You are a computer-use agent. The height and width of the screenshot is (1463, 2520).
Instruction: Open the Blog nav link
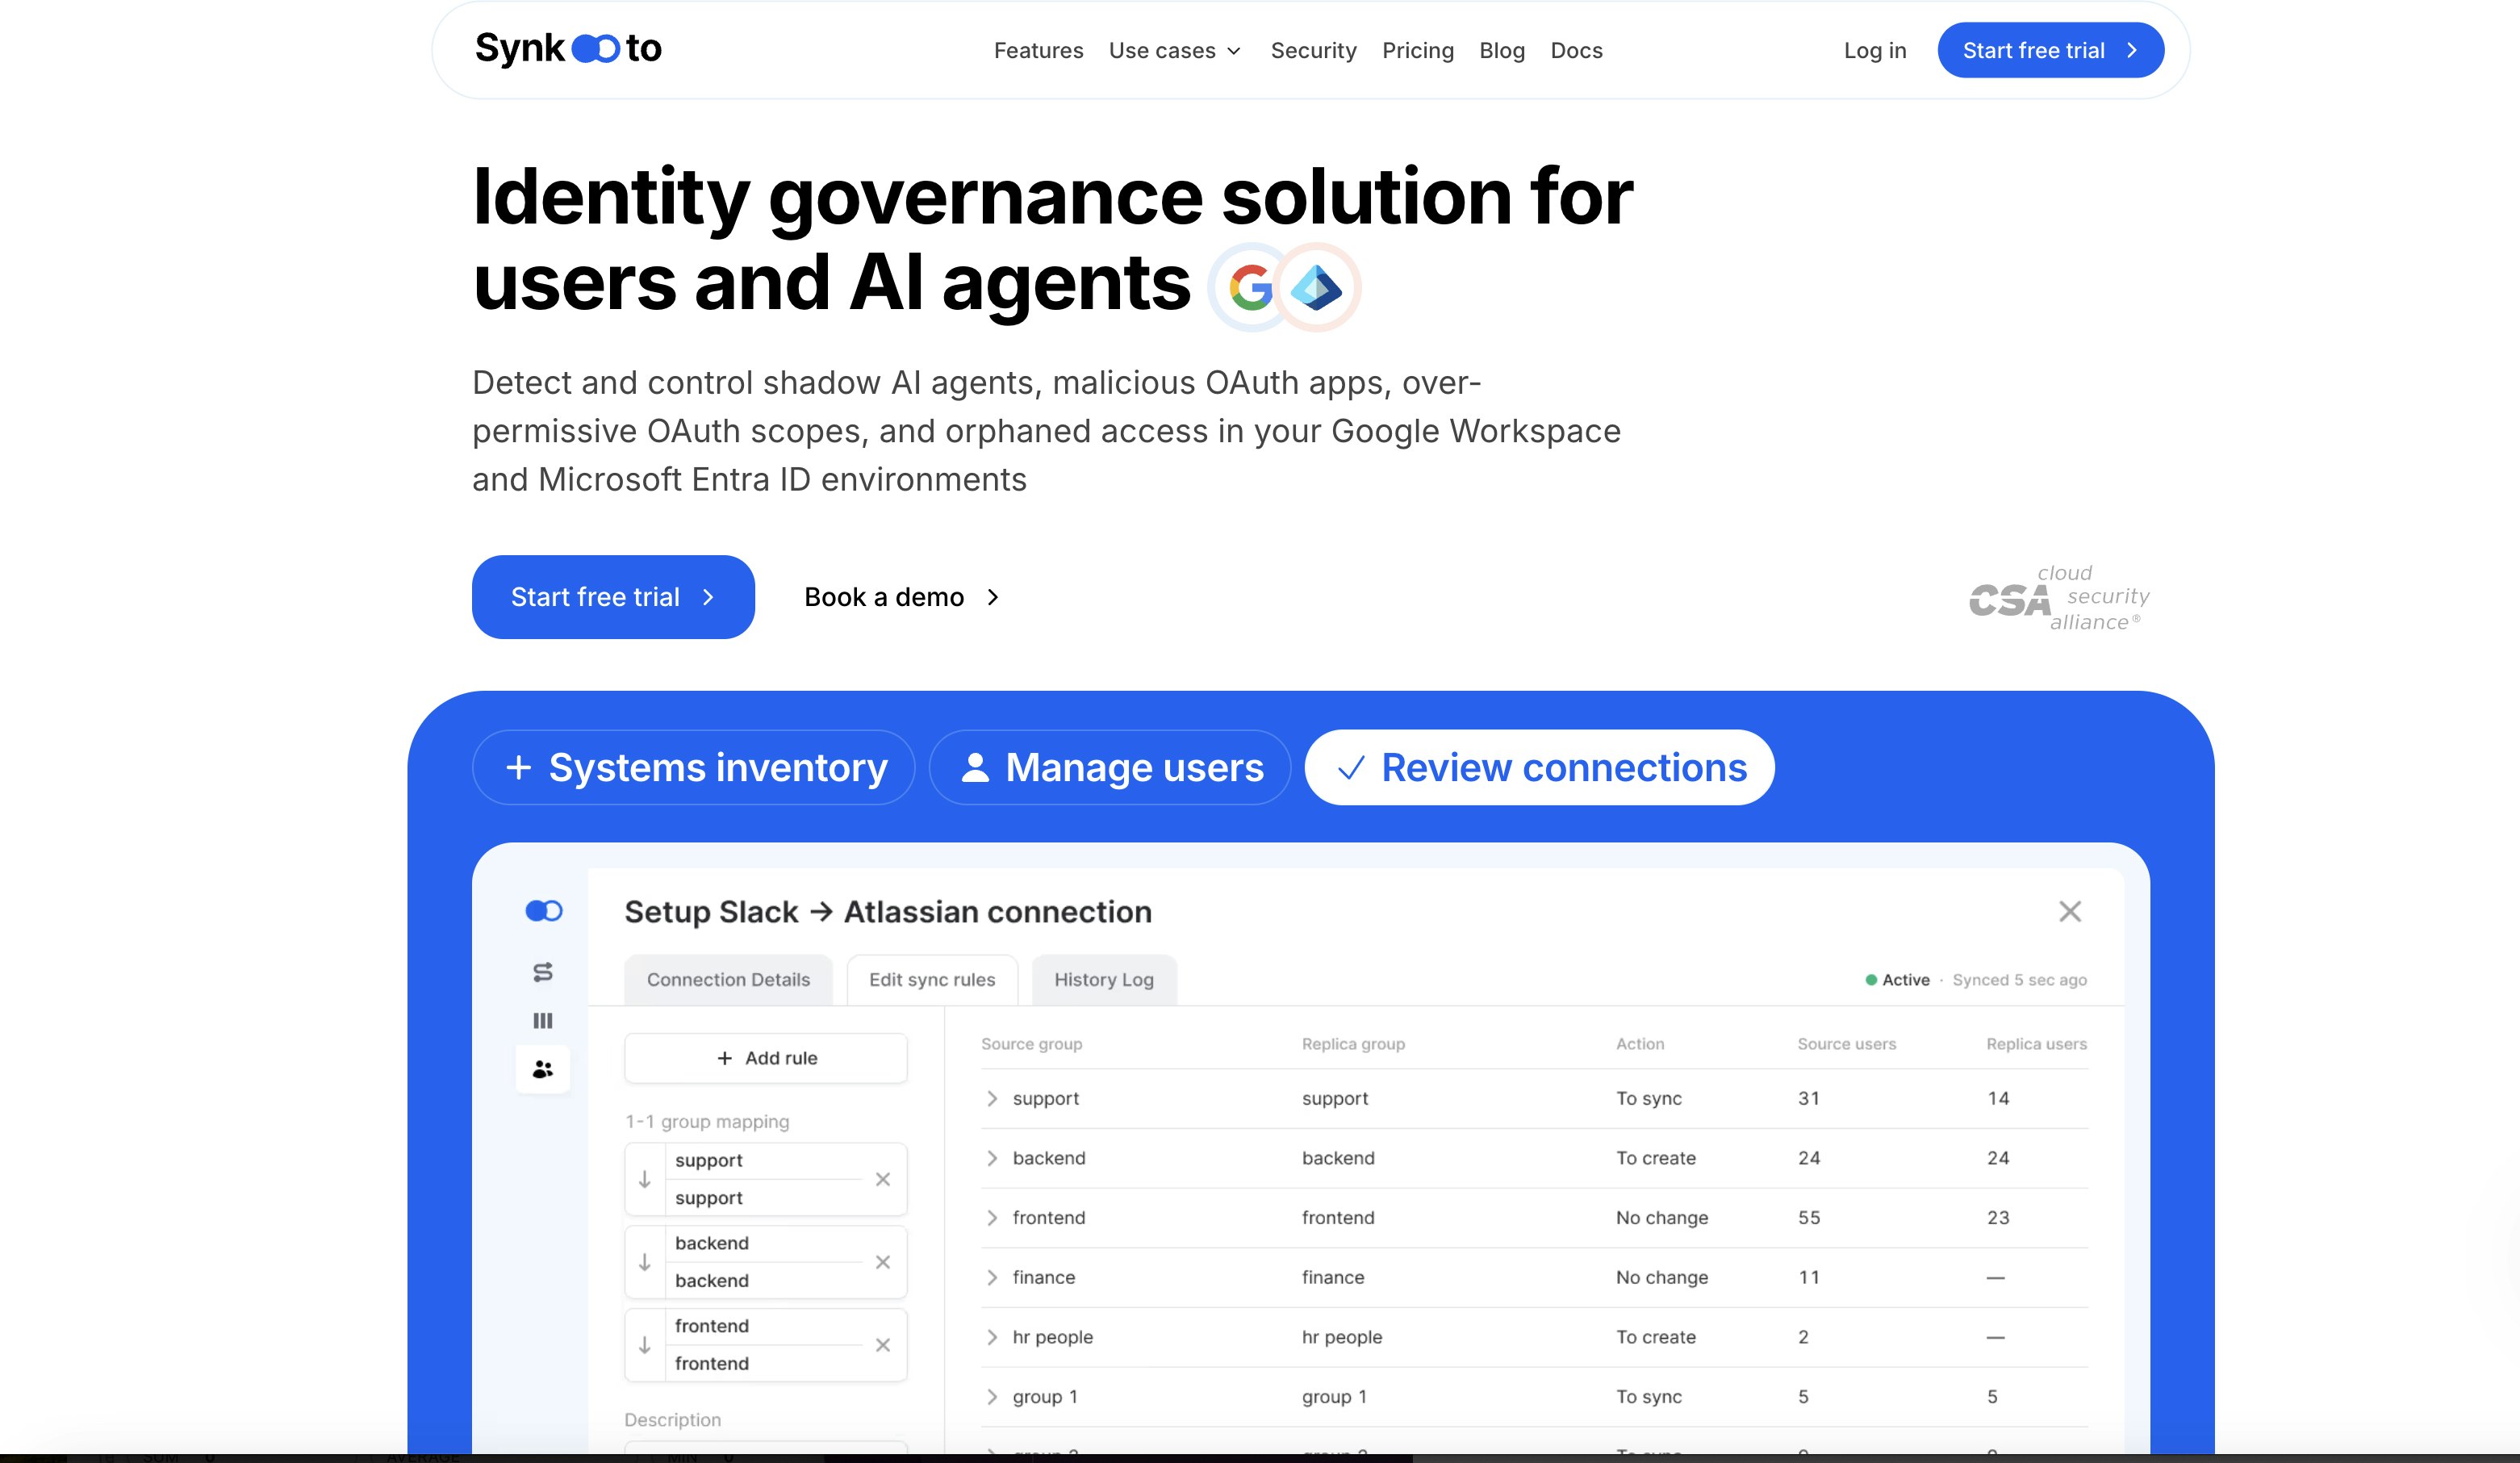[x=1502, y=51]
